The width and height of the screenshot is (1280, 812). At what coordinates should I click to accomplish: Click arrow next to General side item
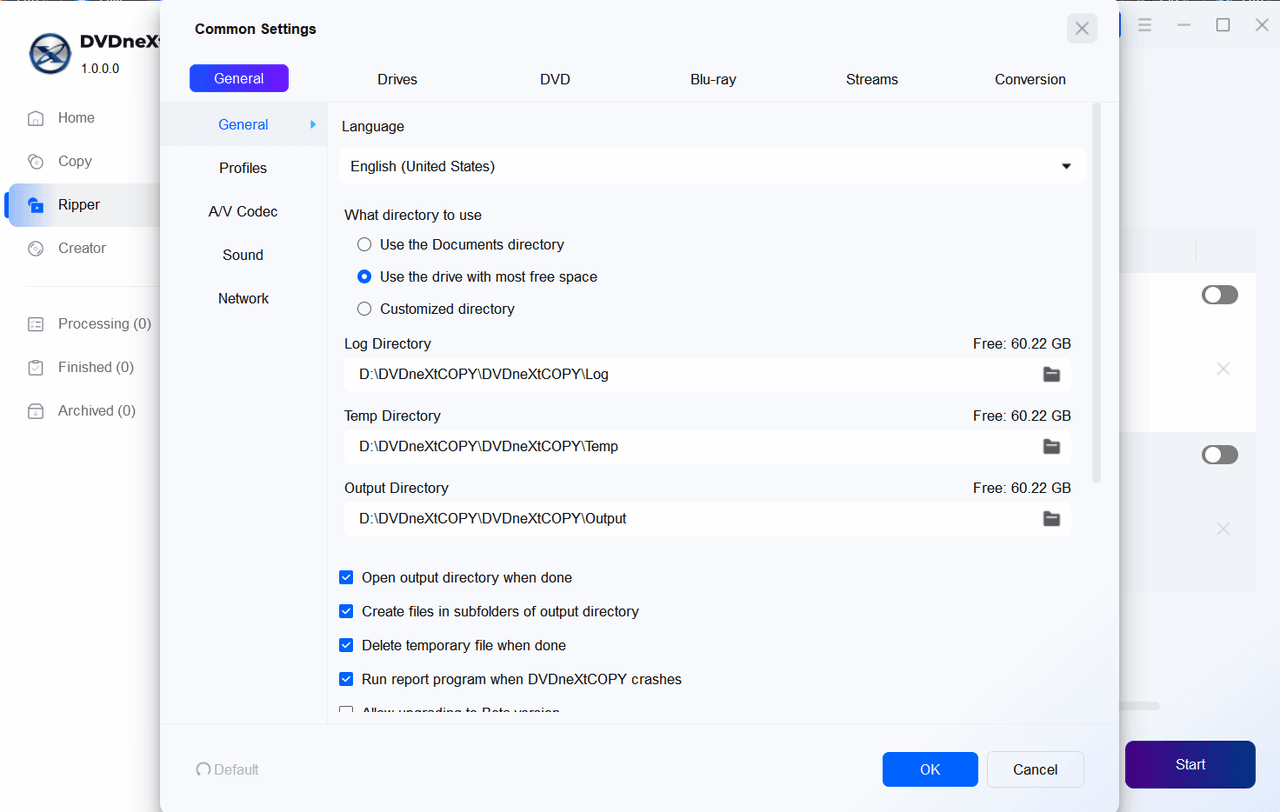(313, 125)
